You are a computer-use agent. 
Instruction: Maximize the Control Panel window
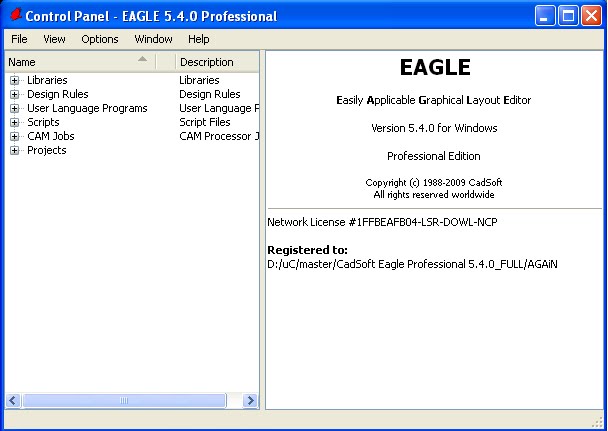568,16
